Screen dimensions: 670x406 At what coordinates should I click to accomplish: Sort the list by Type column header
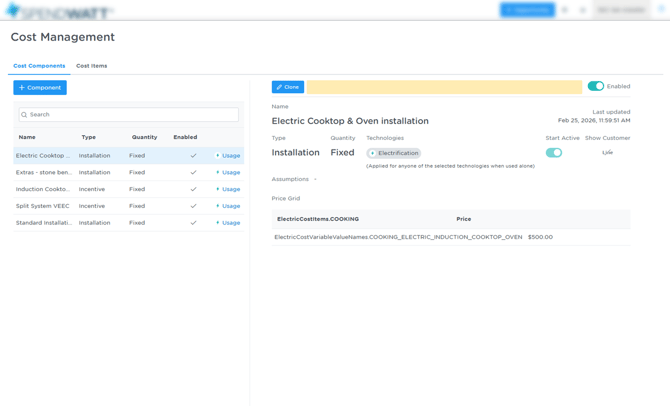pos(89,137)
